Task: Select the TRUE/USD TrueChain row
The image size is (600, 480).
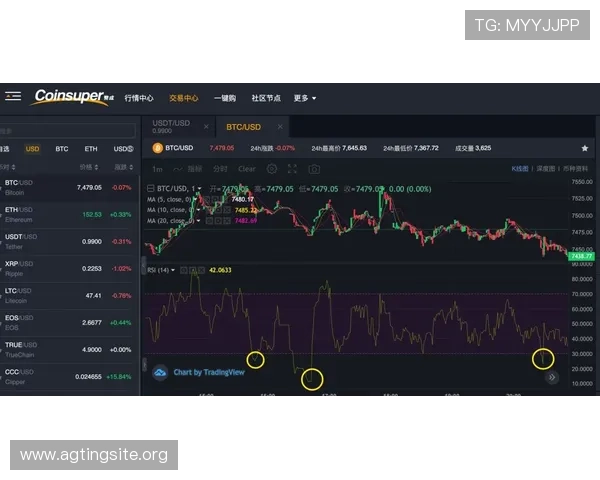Action: pyautogui.click(x=69, y=350)
